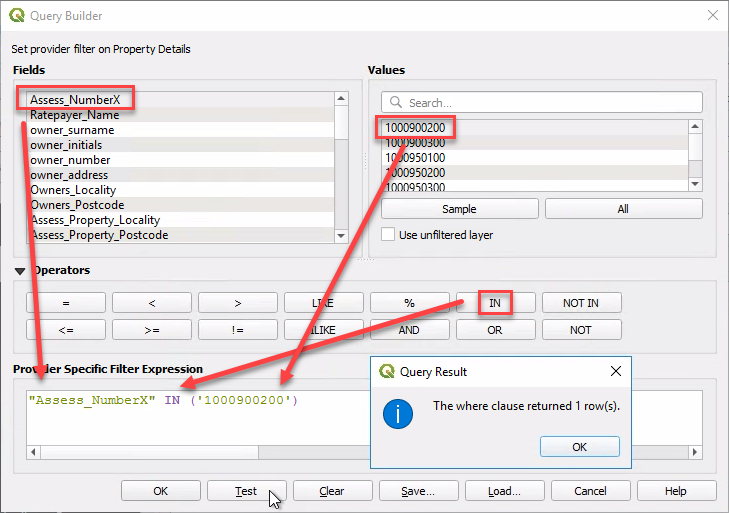The height and width of the screenshot is (513, 729).
Task: Insert the > operator
Action: (x=238, y=303)
